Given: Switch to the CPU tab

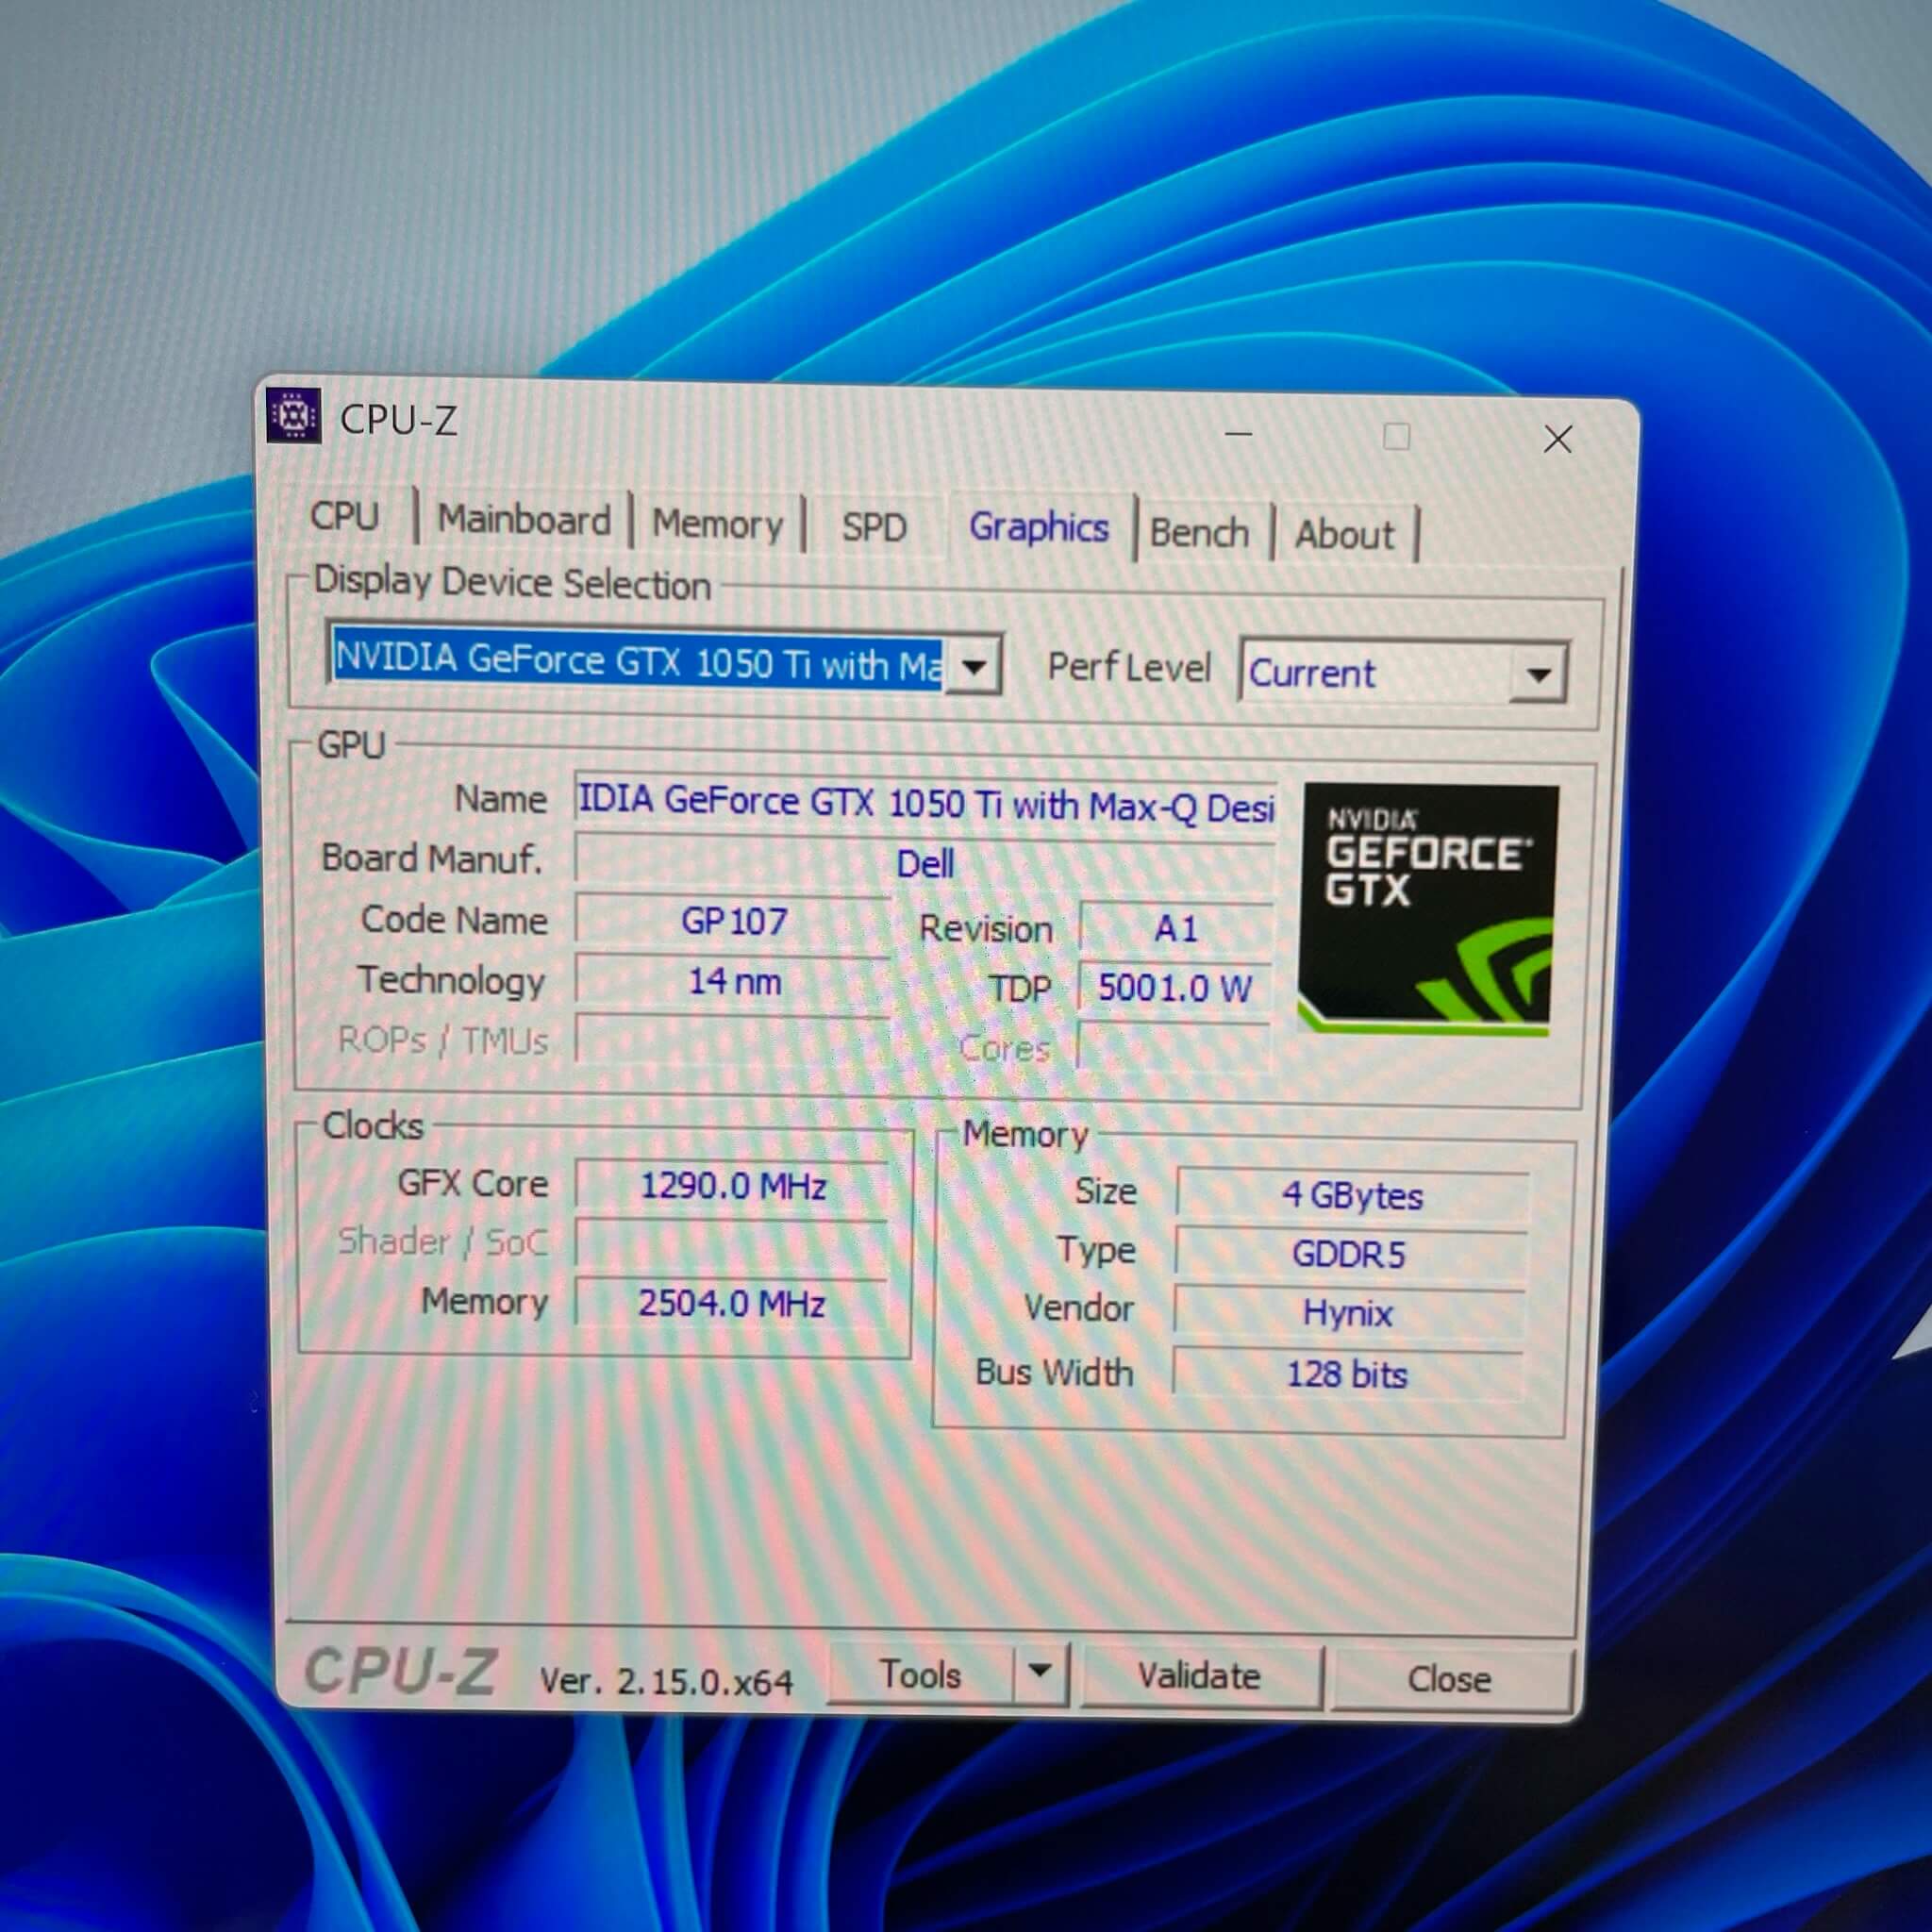Looking at the screenshot, I should [345, 516].
